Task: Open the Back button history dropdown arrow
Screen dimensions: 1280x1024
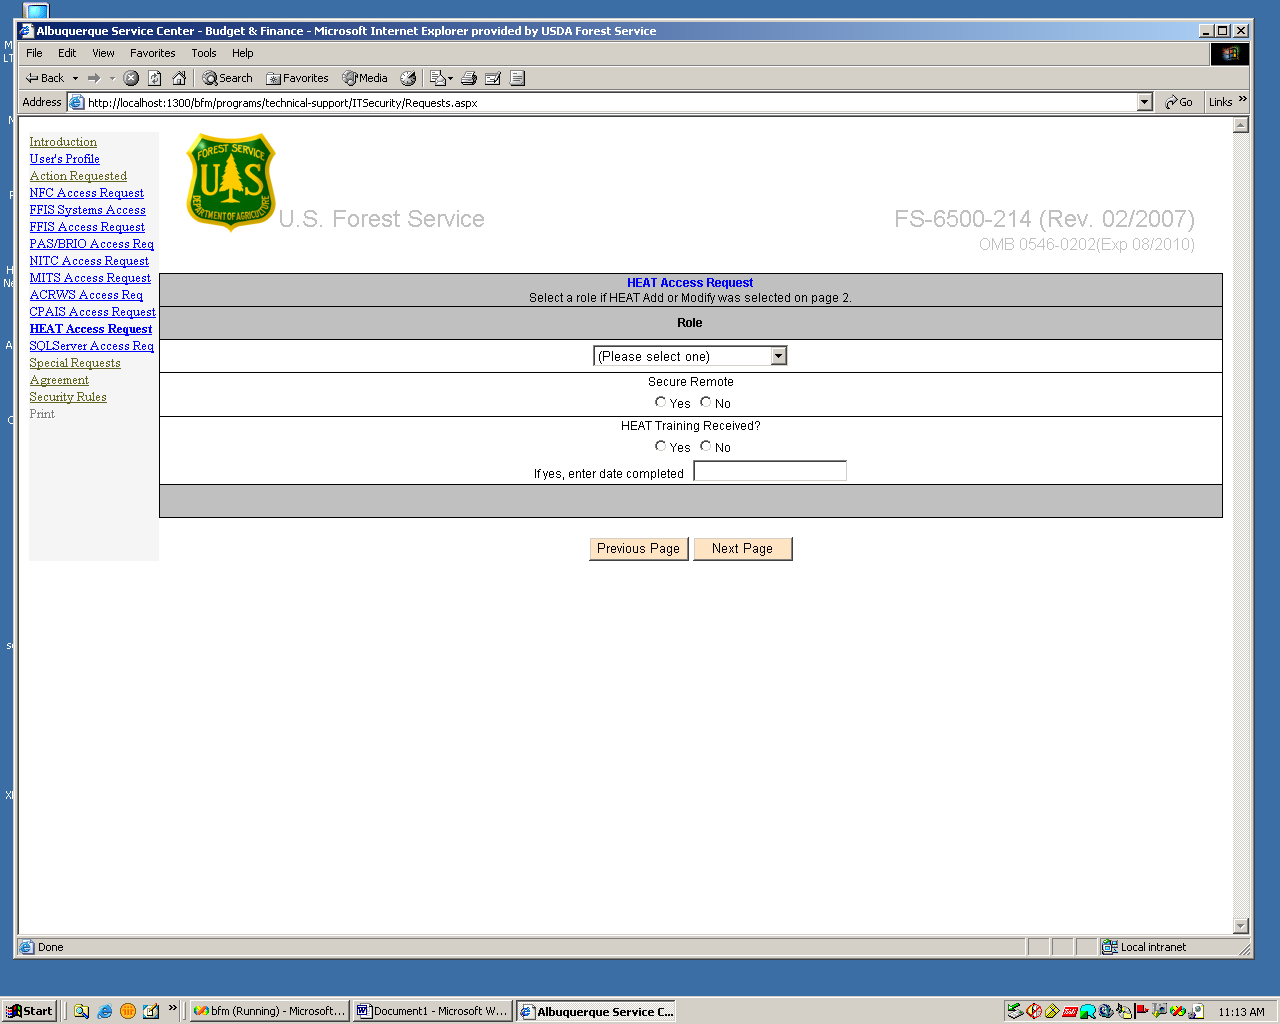Action: pyautogui.click(x=75, y=78)
